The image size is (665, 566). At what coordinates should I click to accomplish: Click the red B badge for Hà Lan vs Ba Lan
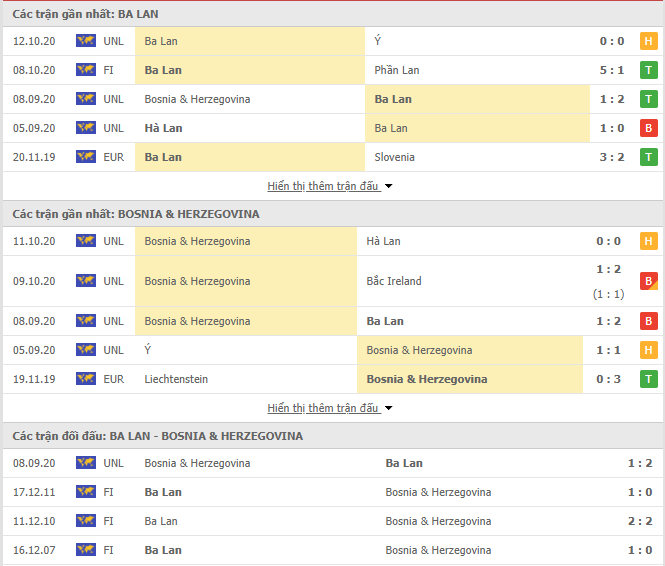648,128
